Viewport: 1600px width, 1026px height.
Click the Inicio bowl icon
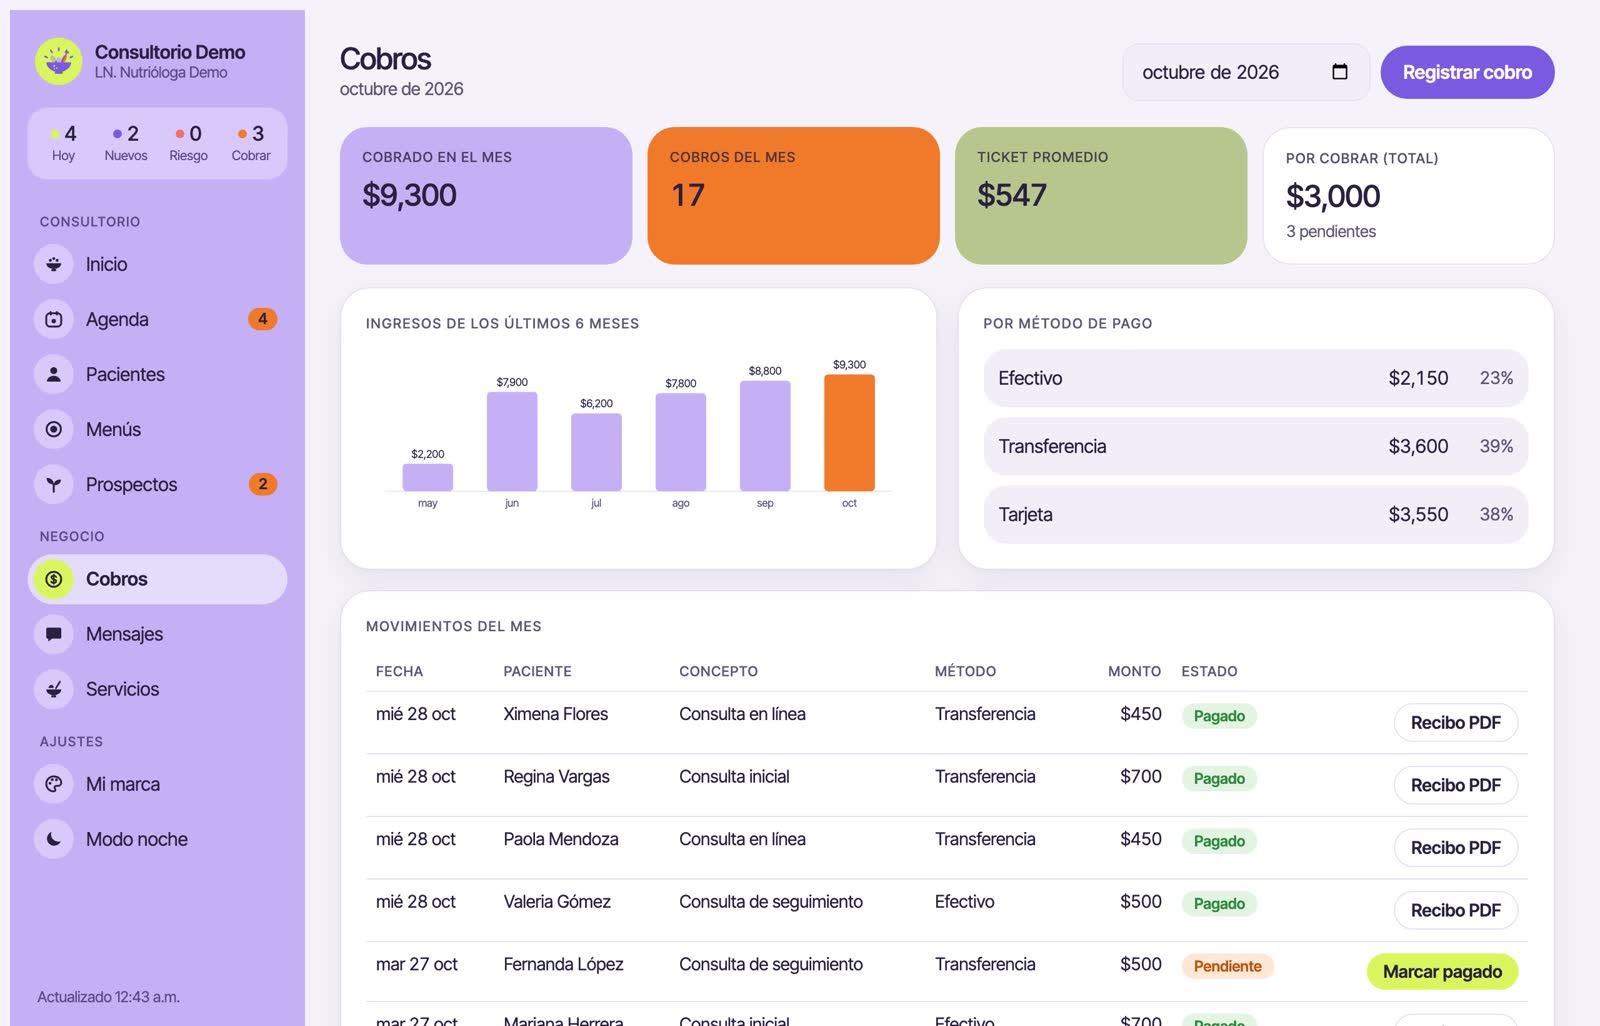pos(54,264)
